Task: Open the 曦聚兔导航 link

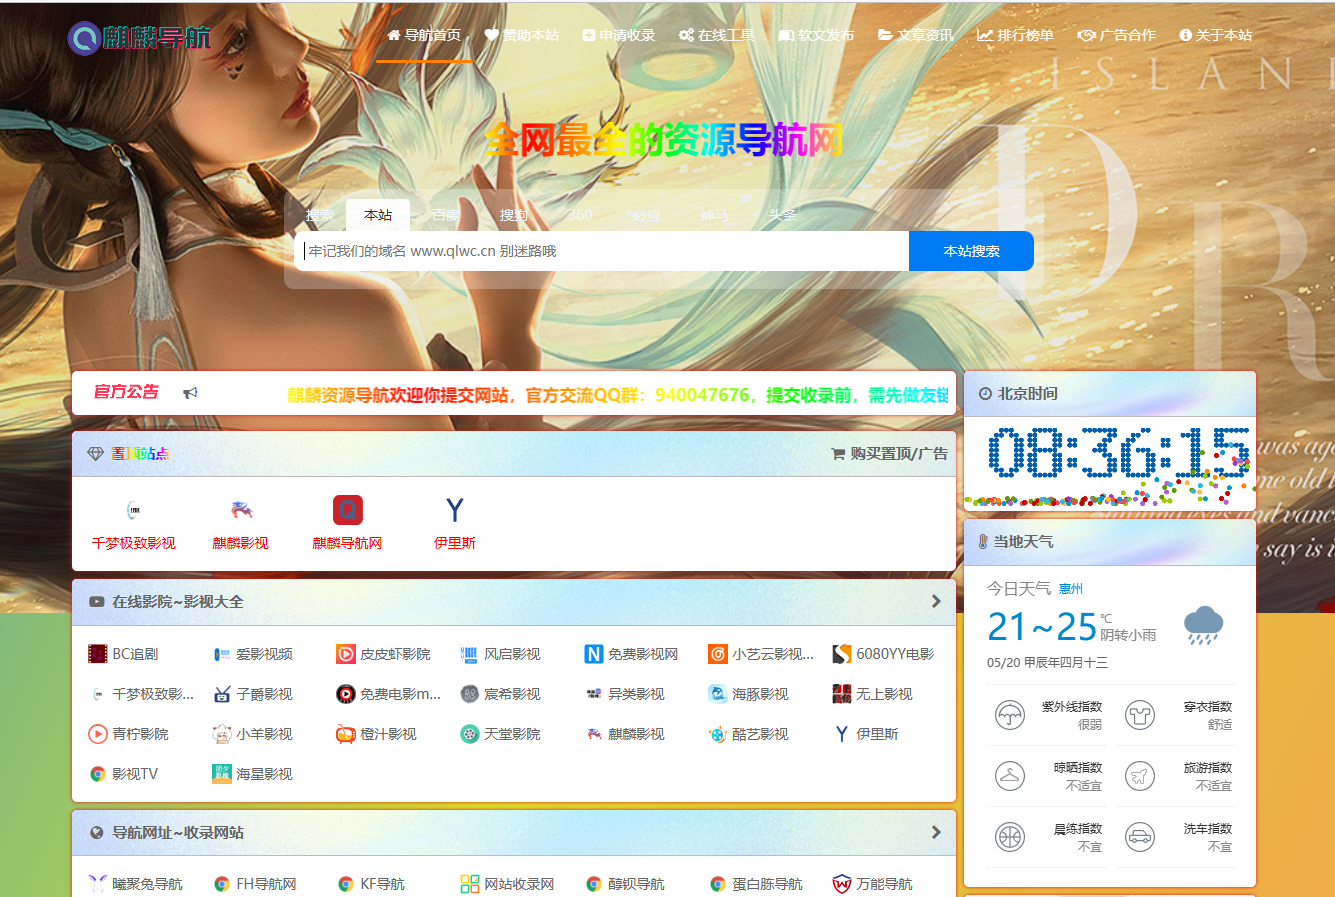Action: coord(147,884)
